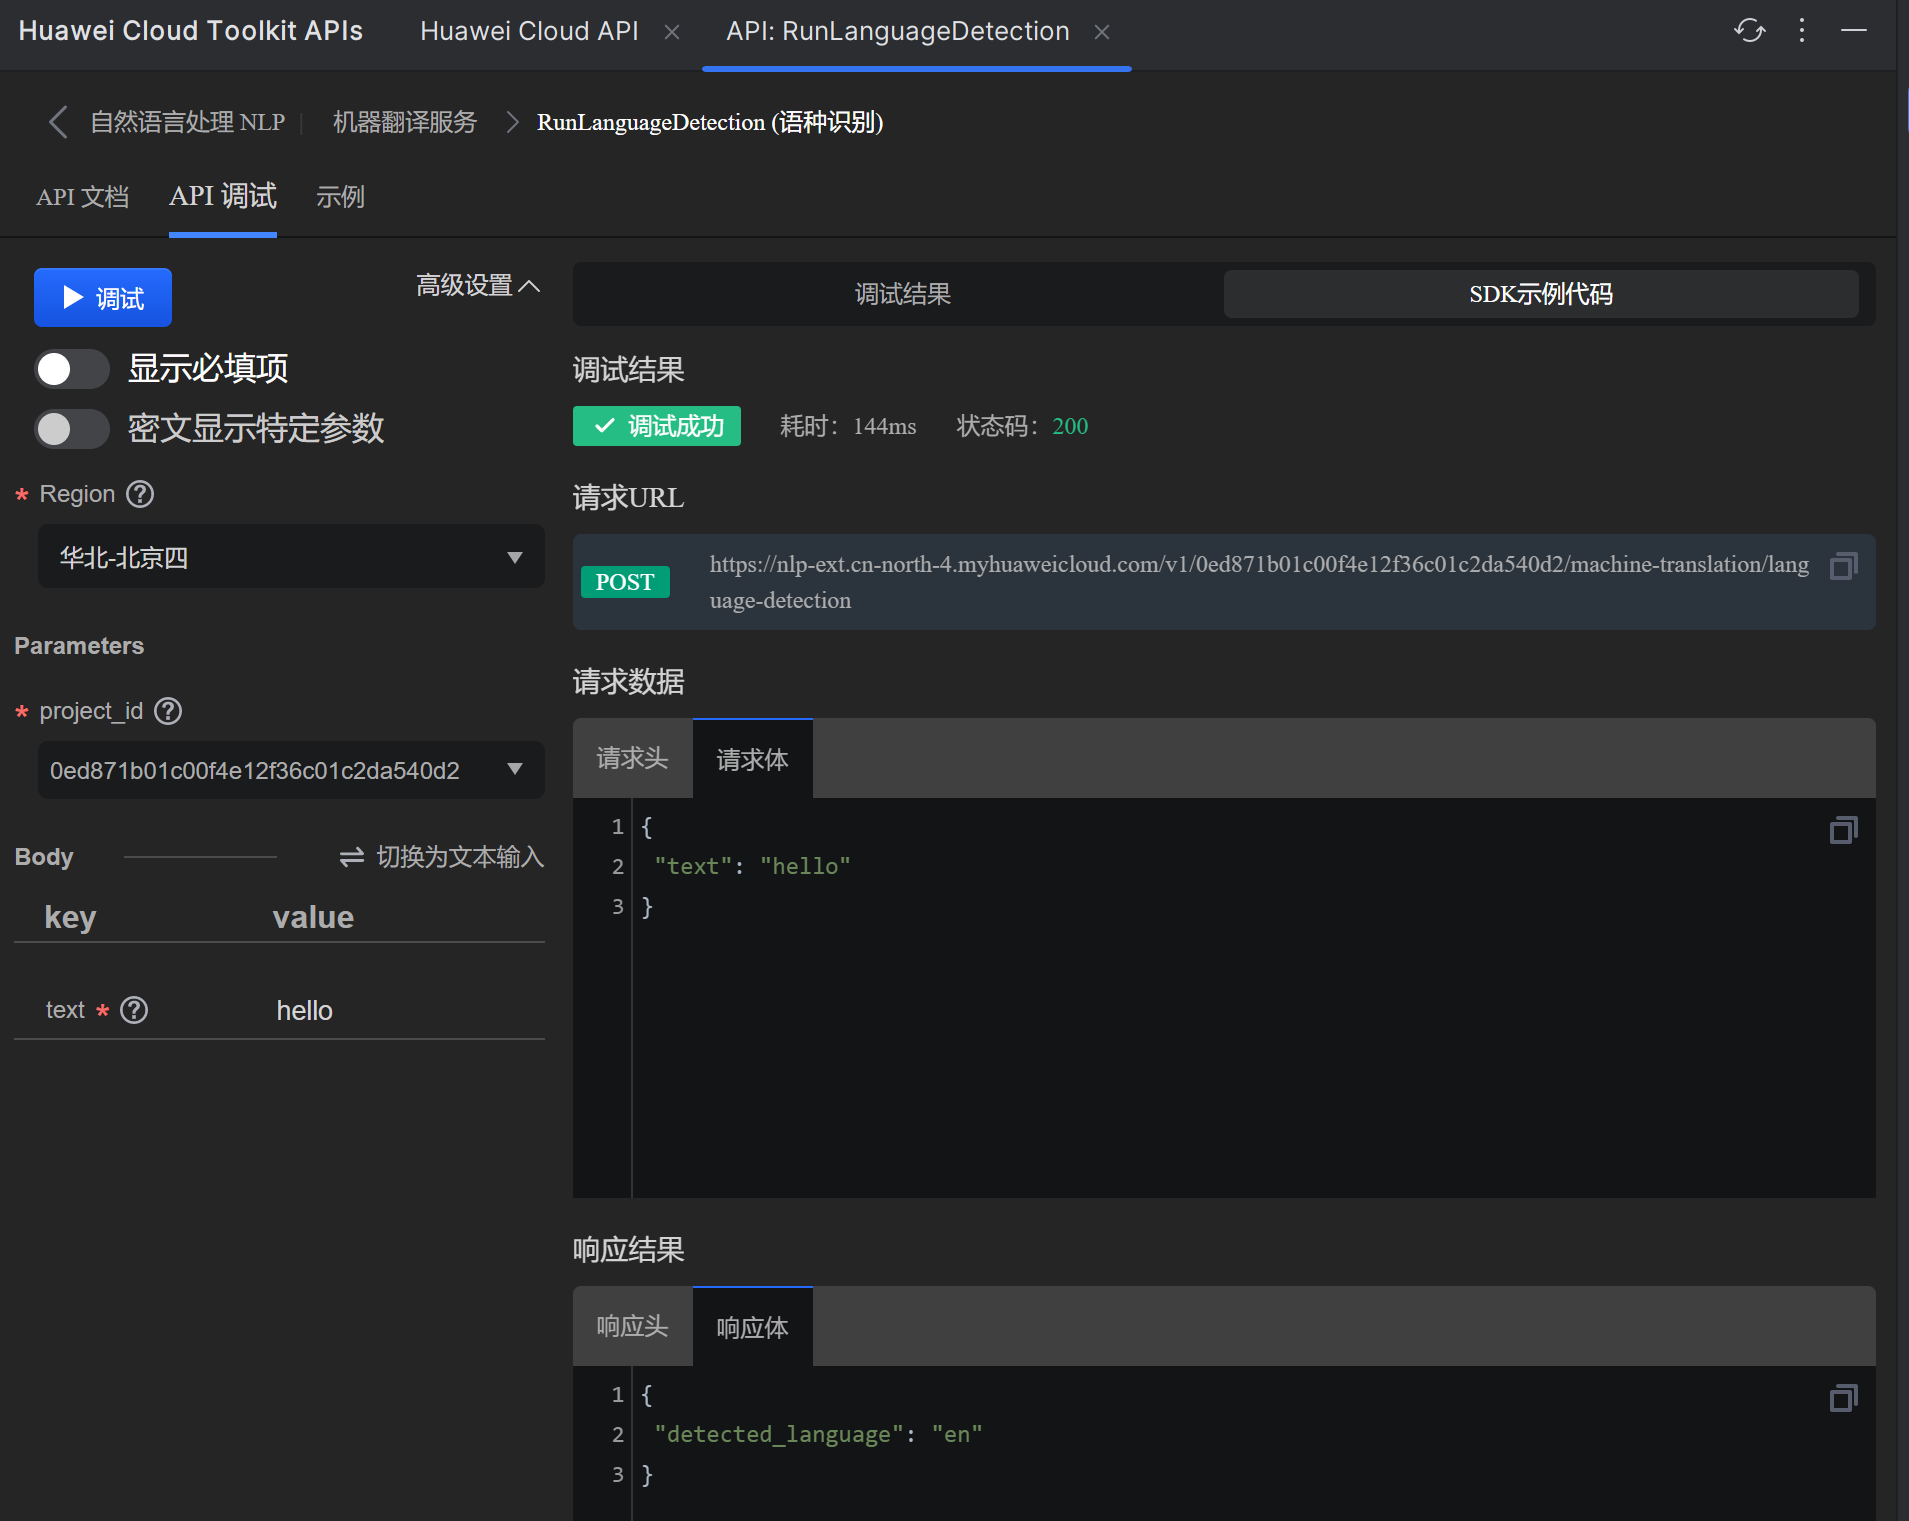Click the project_id help question icon
The width and height of the screenshot is (1909, 1521).
tap(168, 711)
